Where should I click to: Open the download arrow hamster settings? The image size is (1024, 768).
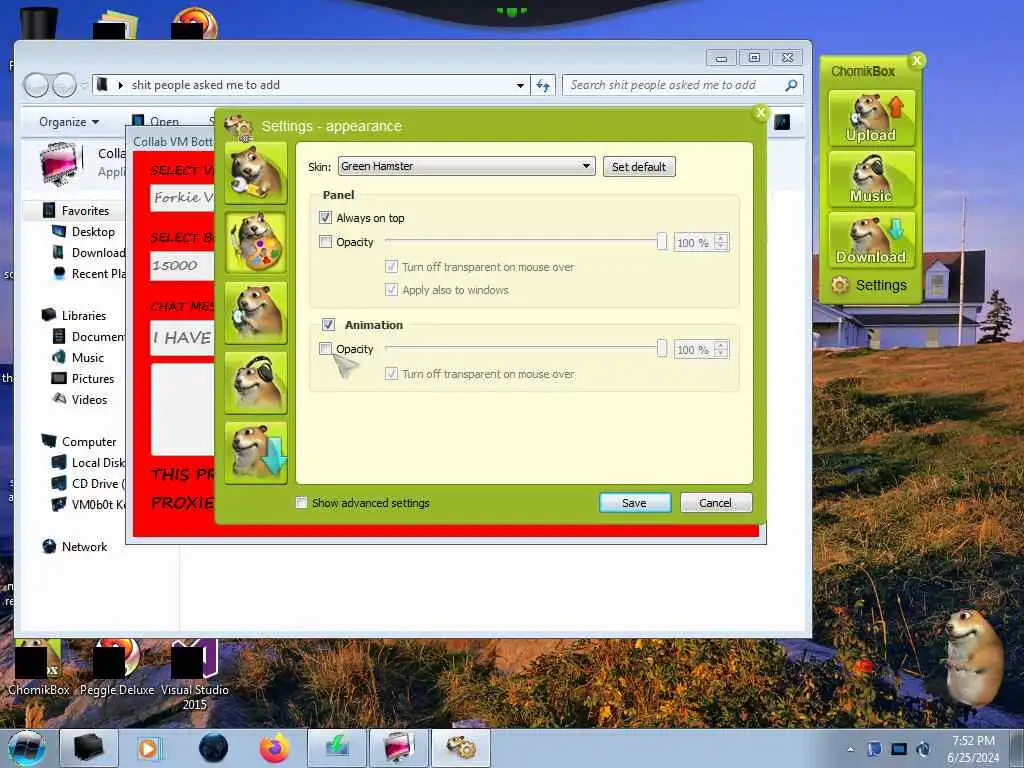[255, 453]
